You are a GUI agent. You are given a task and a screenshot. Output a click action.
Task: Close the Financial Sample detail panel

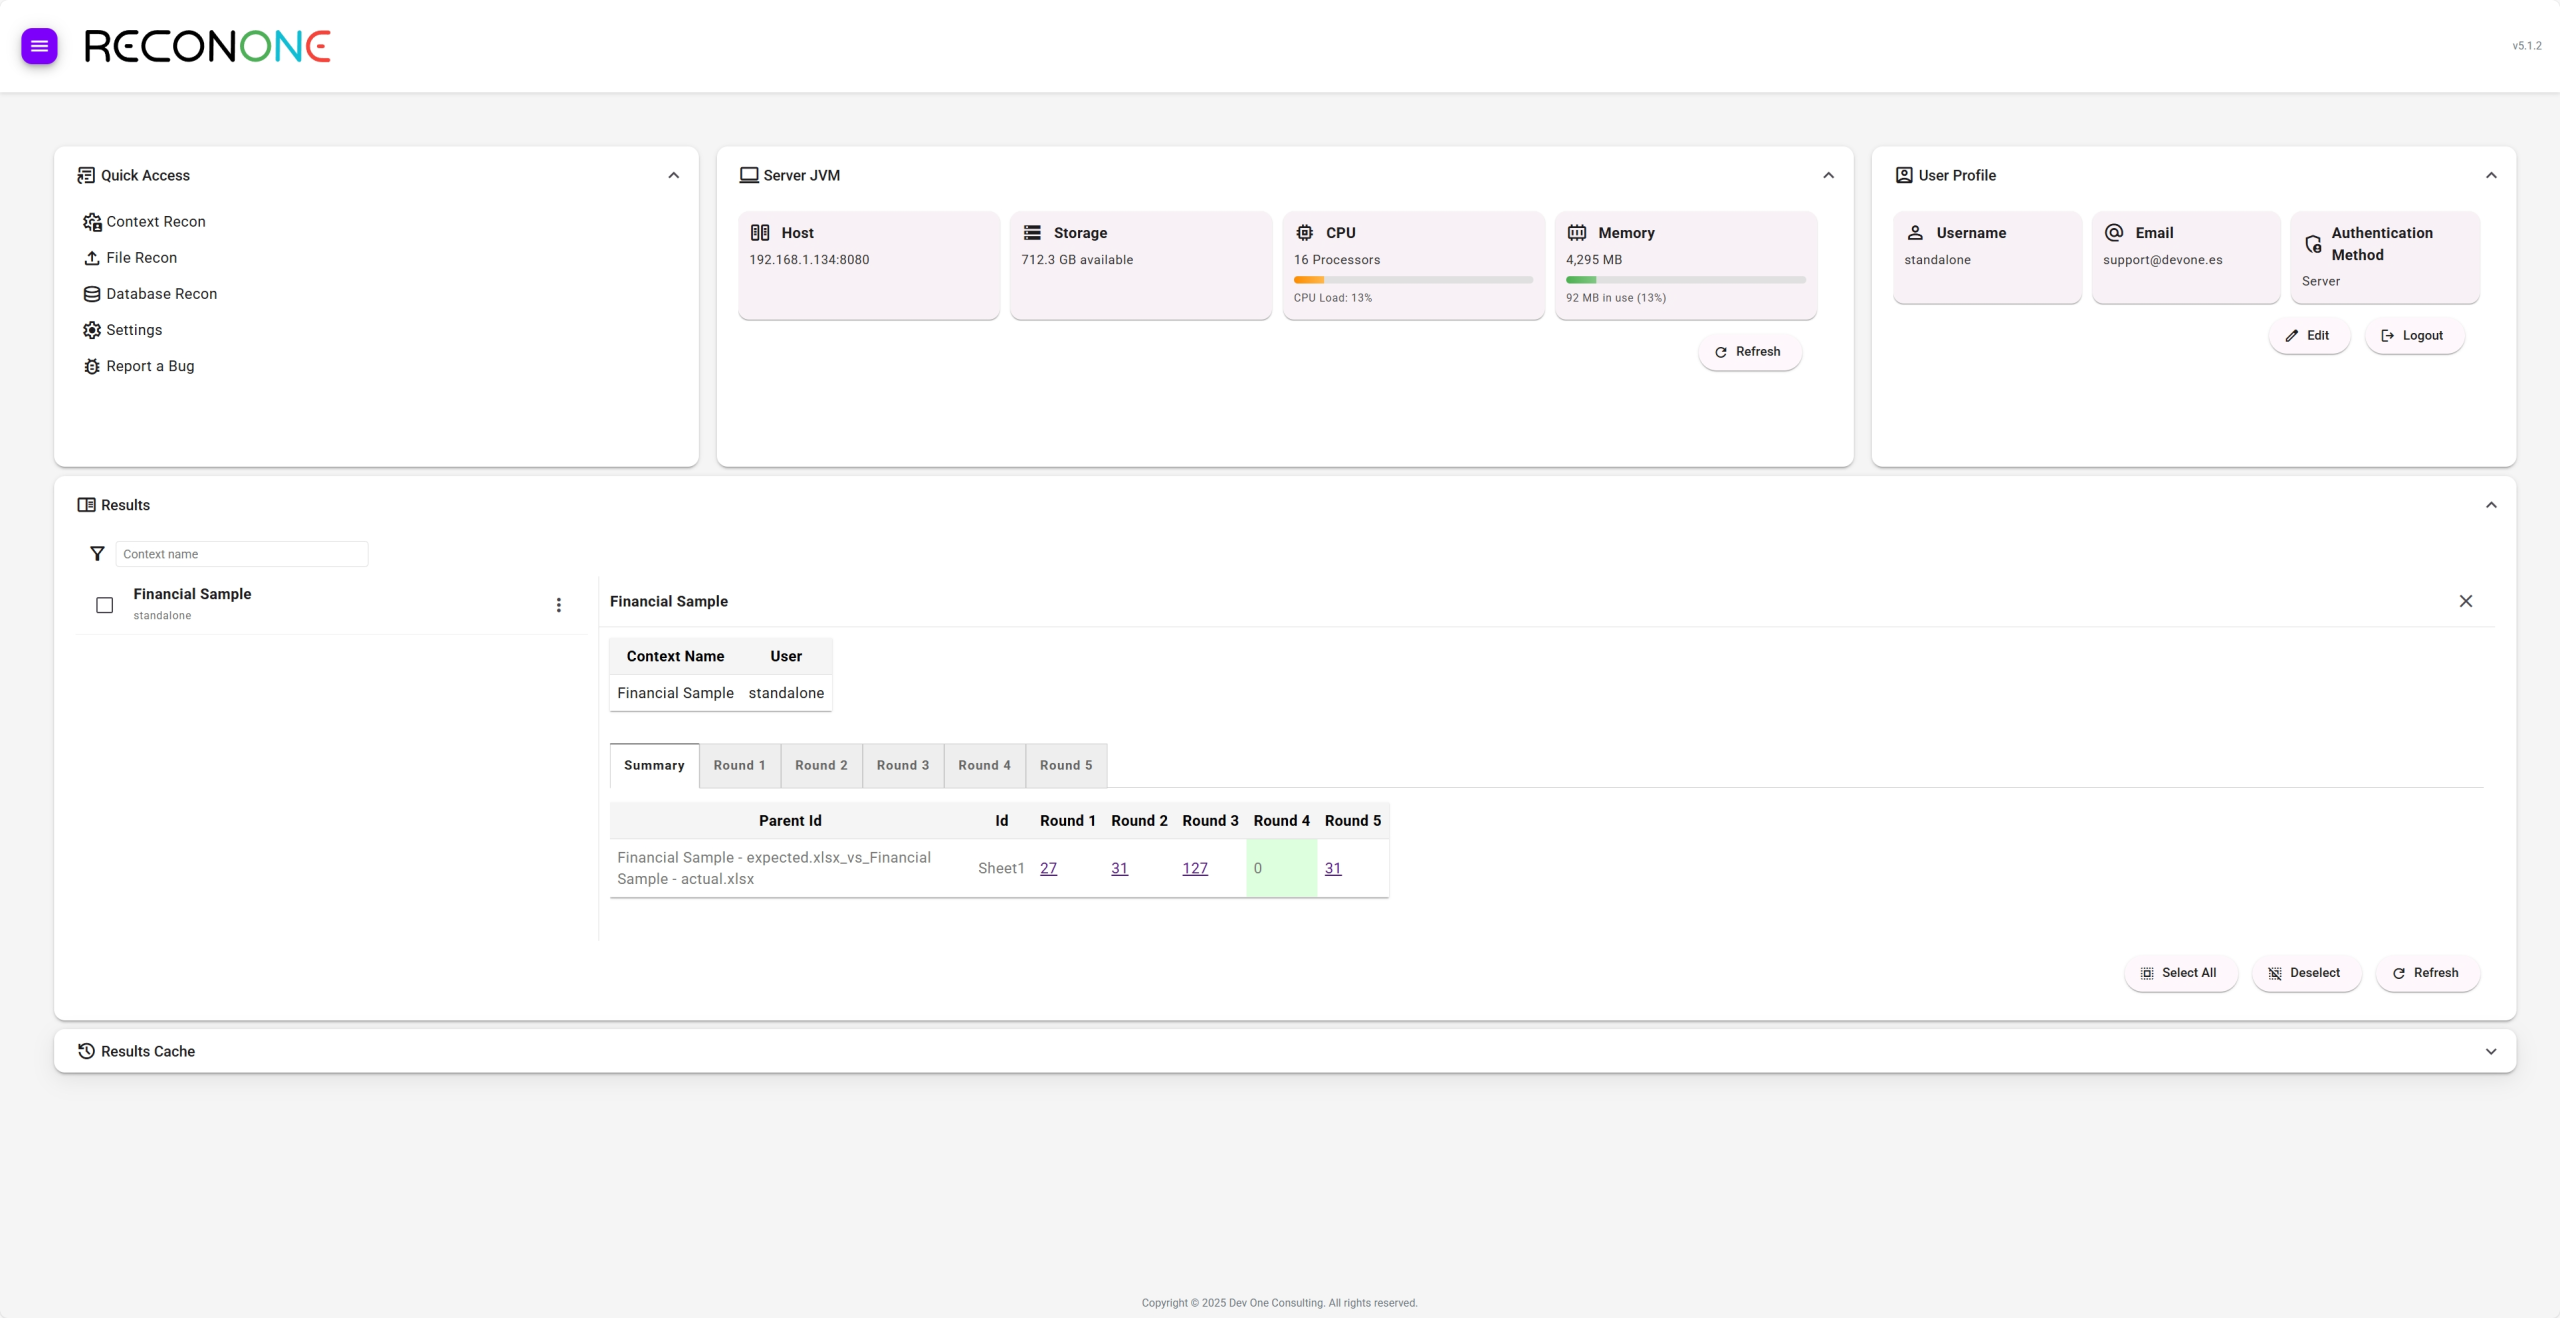pyautogui.click(x=2465, y=601)
